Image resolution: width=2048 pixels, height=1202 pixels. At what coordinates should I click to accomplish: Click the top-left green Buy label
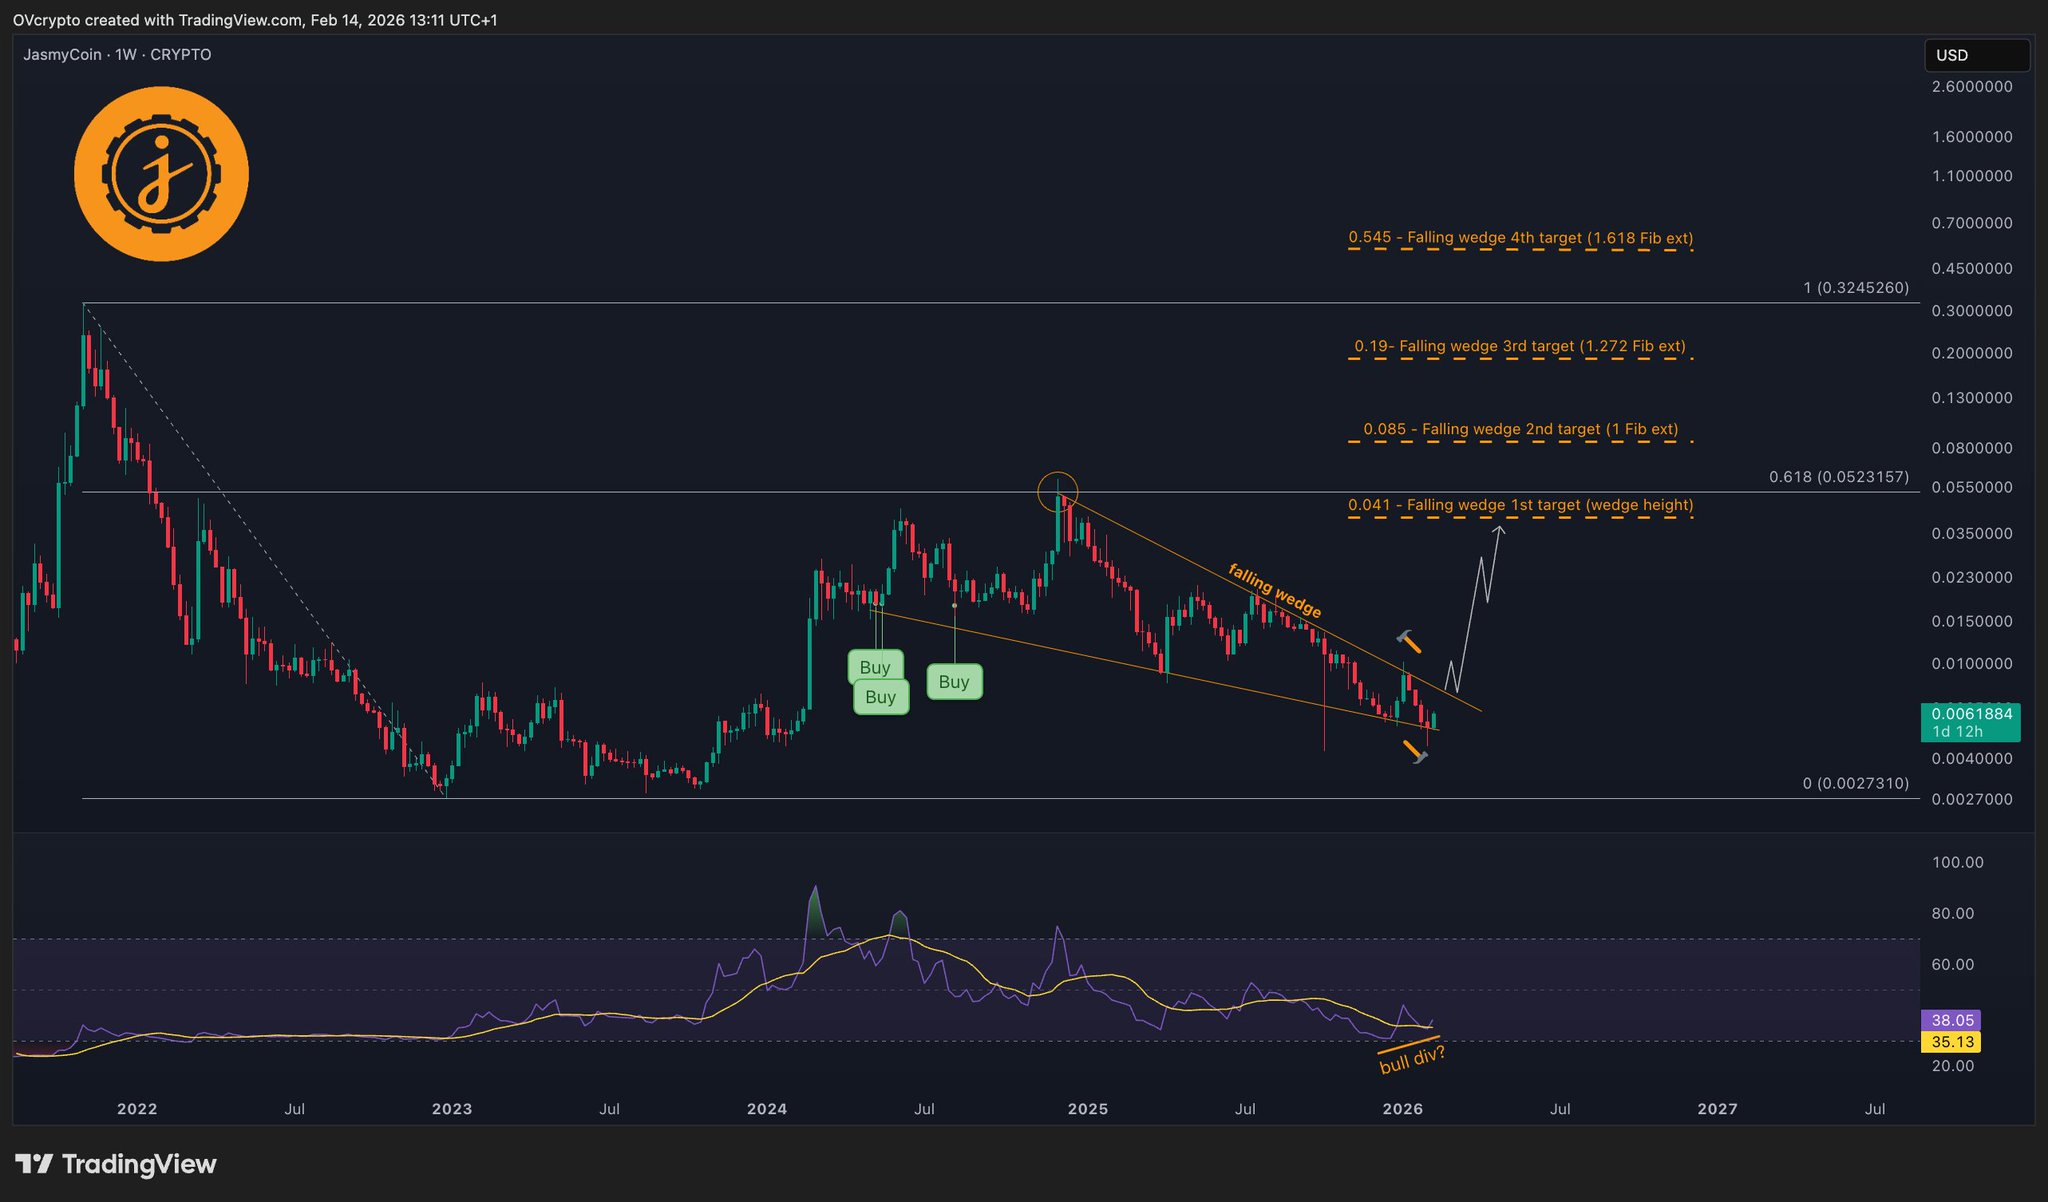tap(874, 667)
